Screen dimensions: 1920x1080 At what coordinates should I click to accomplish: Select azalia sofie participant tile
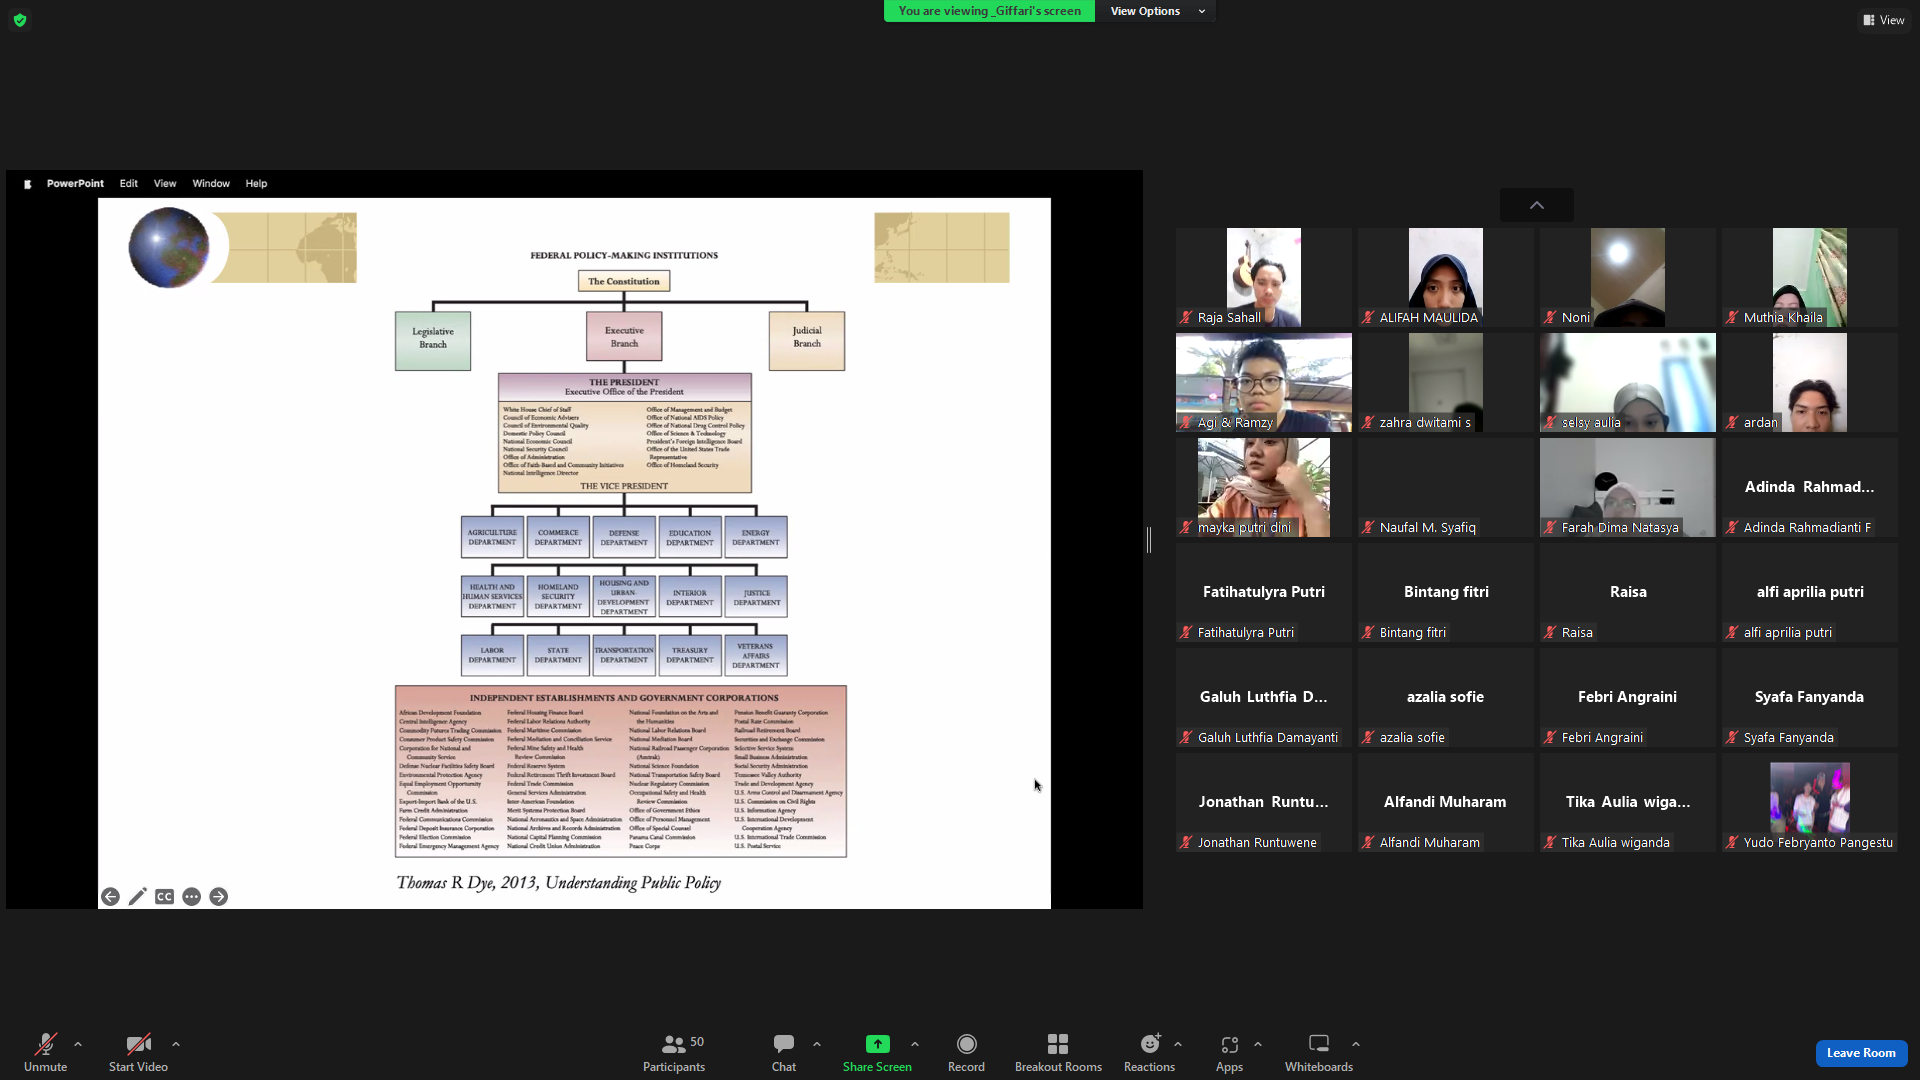pos(1446,698)
